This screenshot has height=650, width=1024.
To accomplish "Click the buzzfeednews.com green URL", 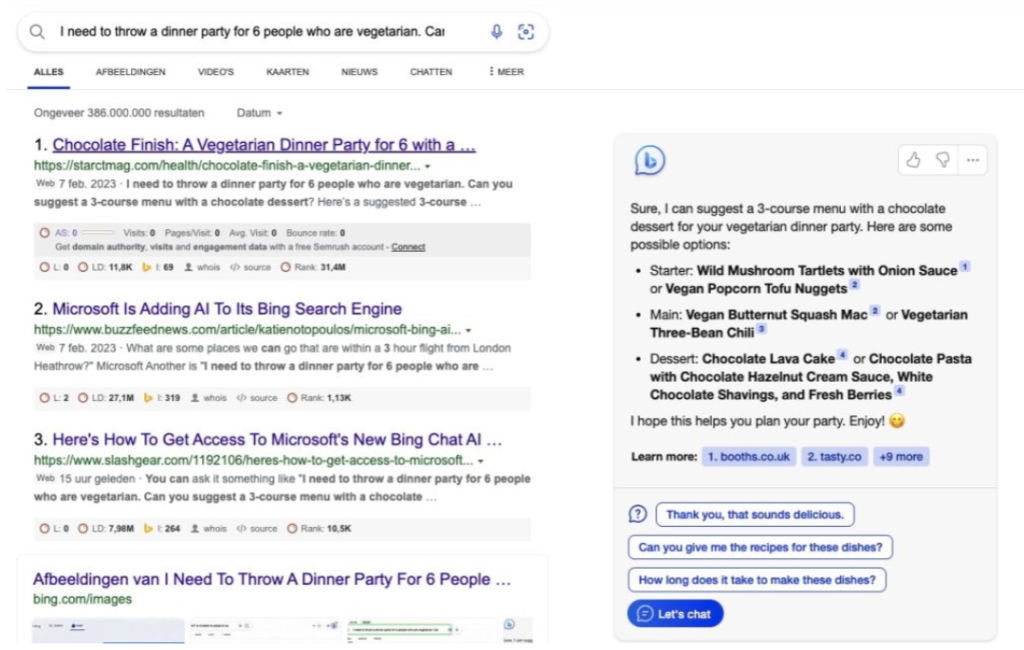I will click(x=248, y=329).
